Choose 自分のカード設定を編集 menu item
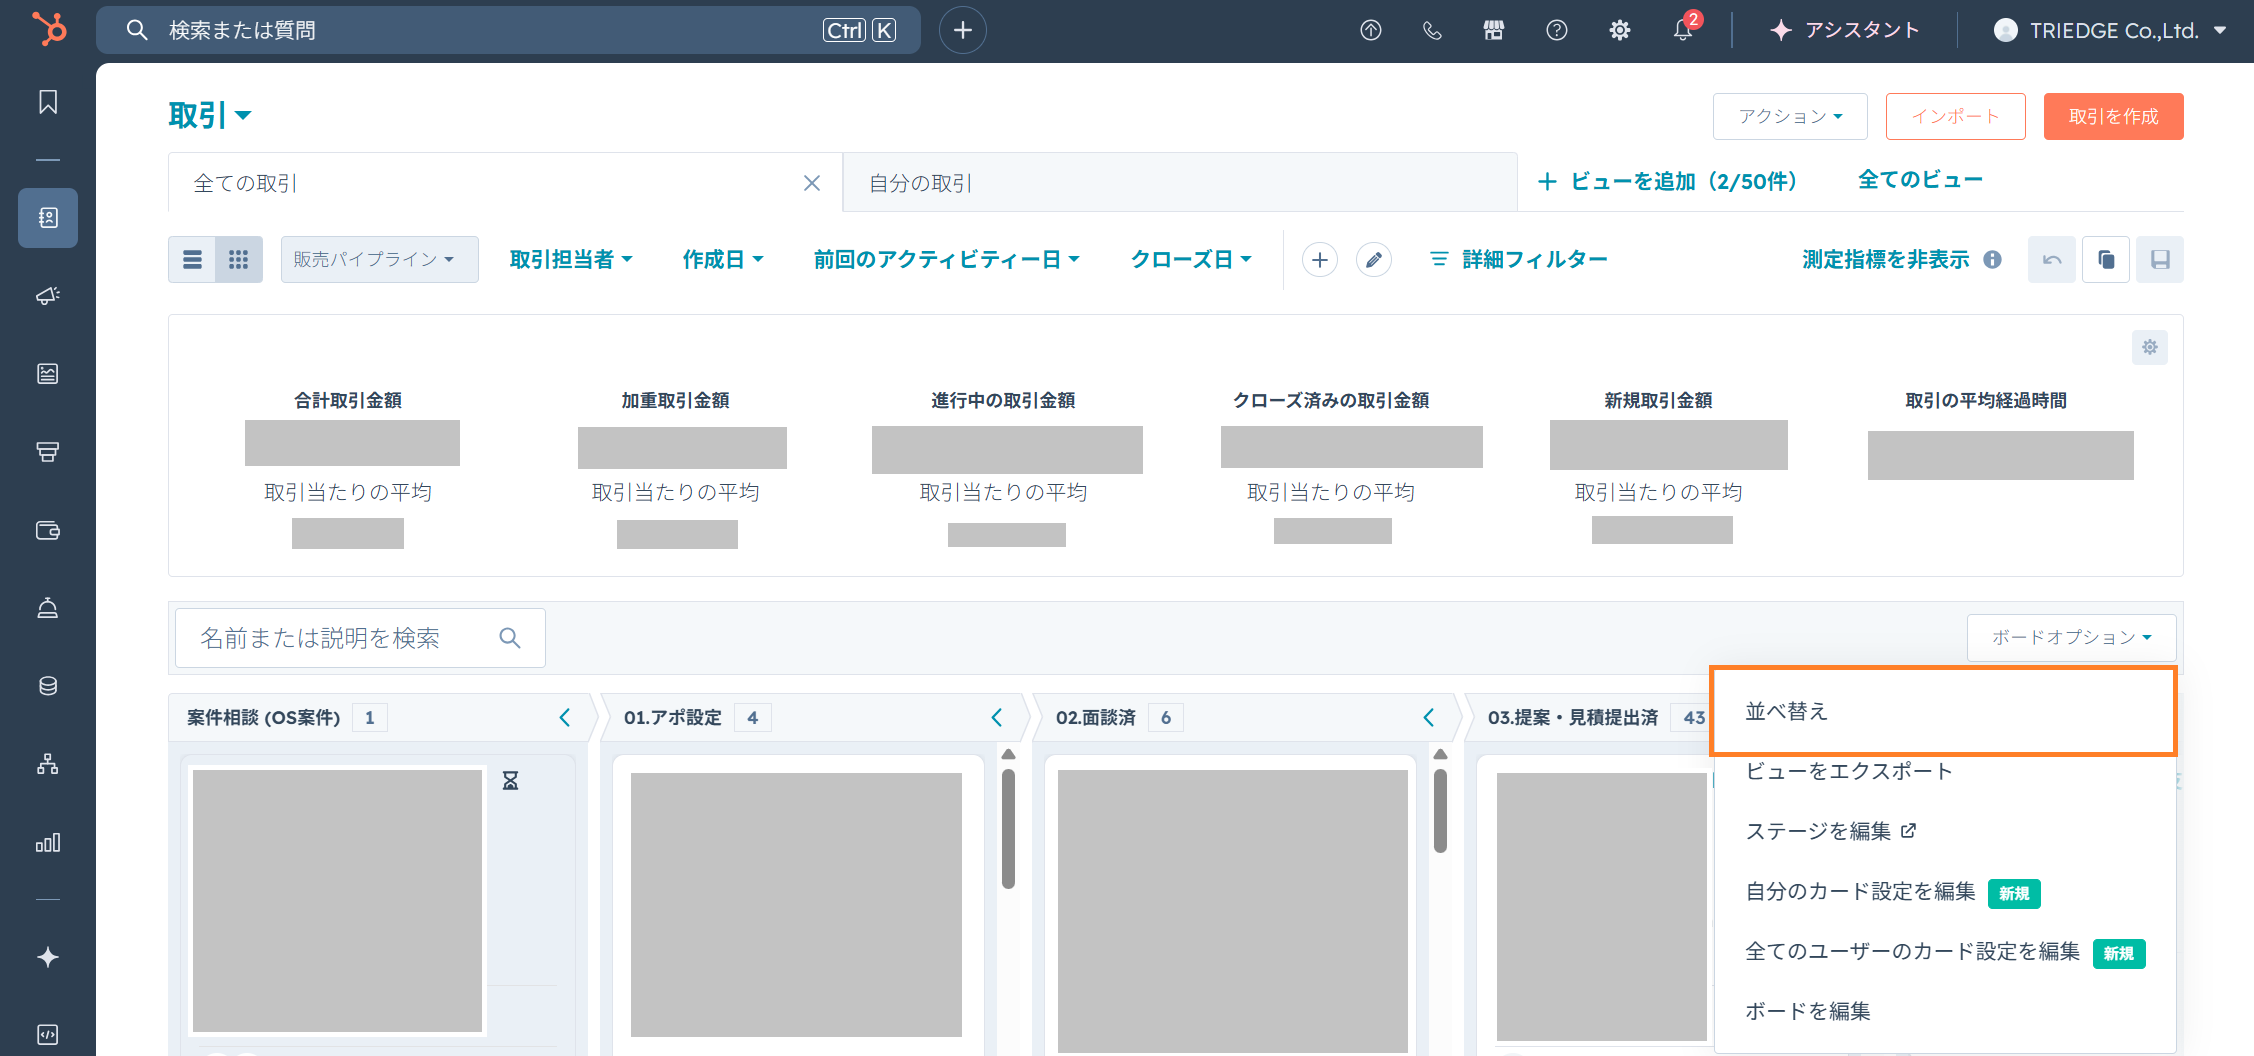 1945,891
